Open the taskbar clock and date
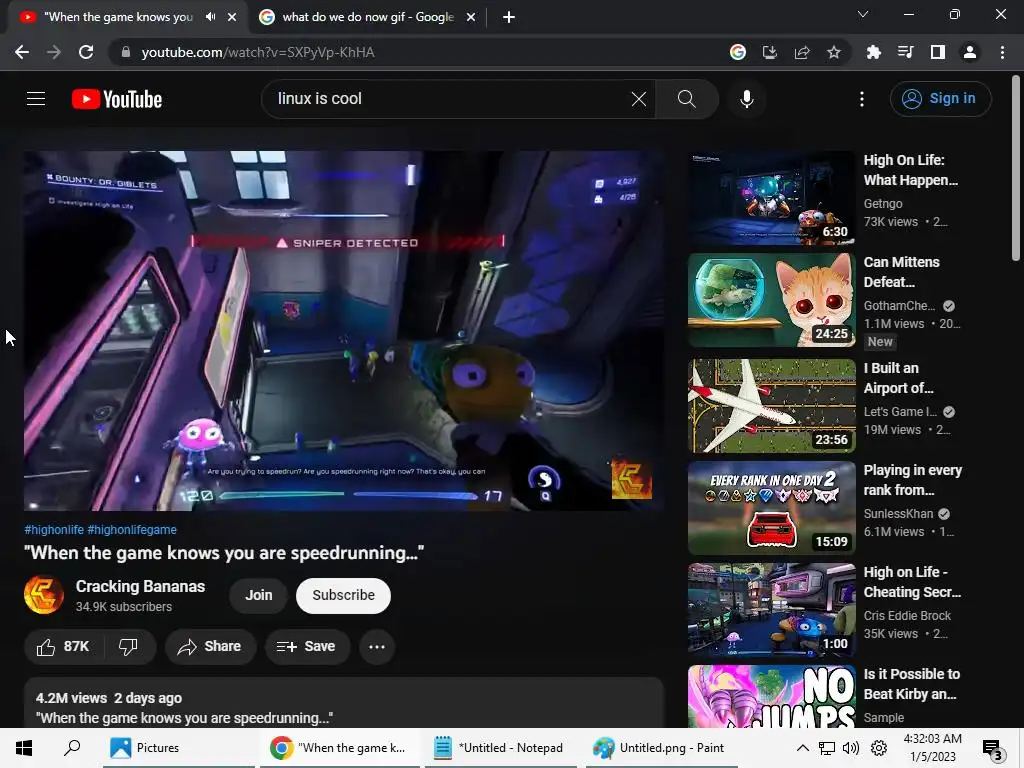The height and width of the screenshot is (768, 1024). [933, 748]
